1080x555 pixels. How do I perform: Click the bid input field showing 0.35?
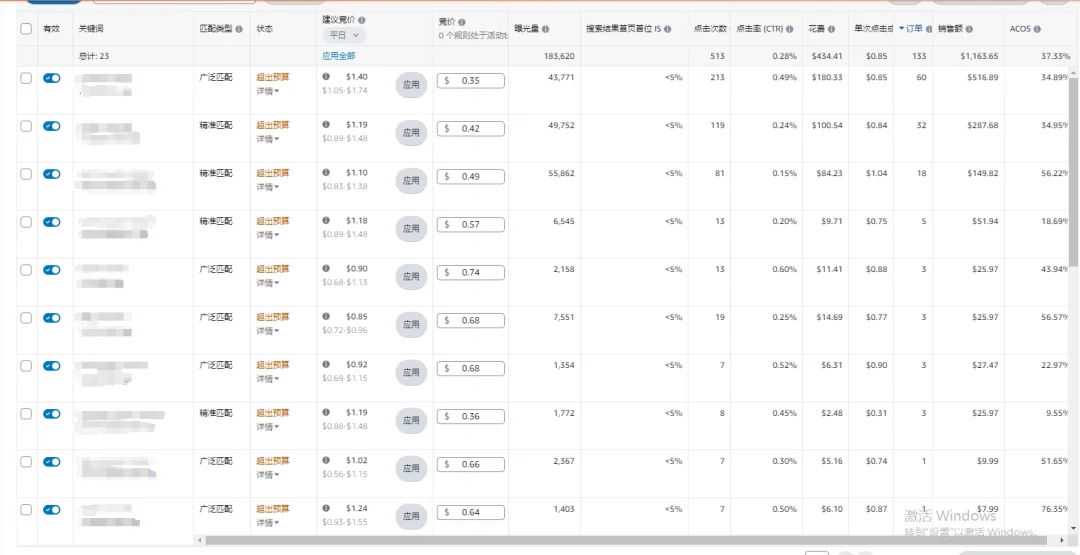pyautogui.click(x=470, y=81)
